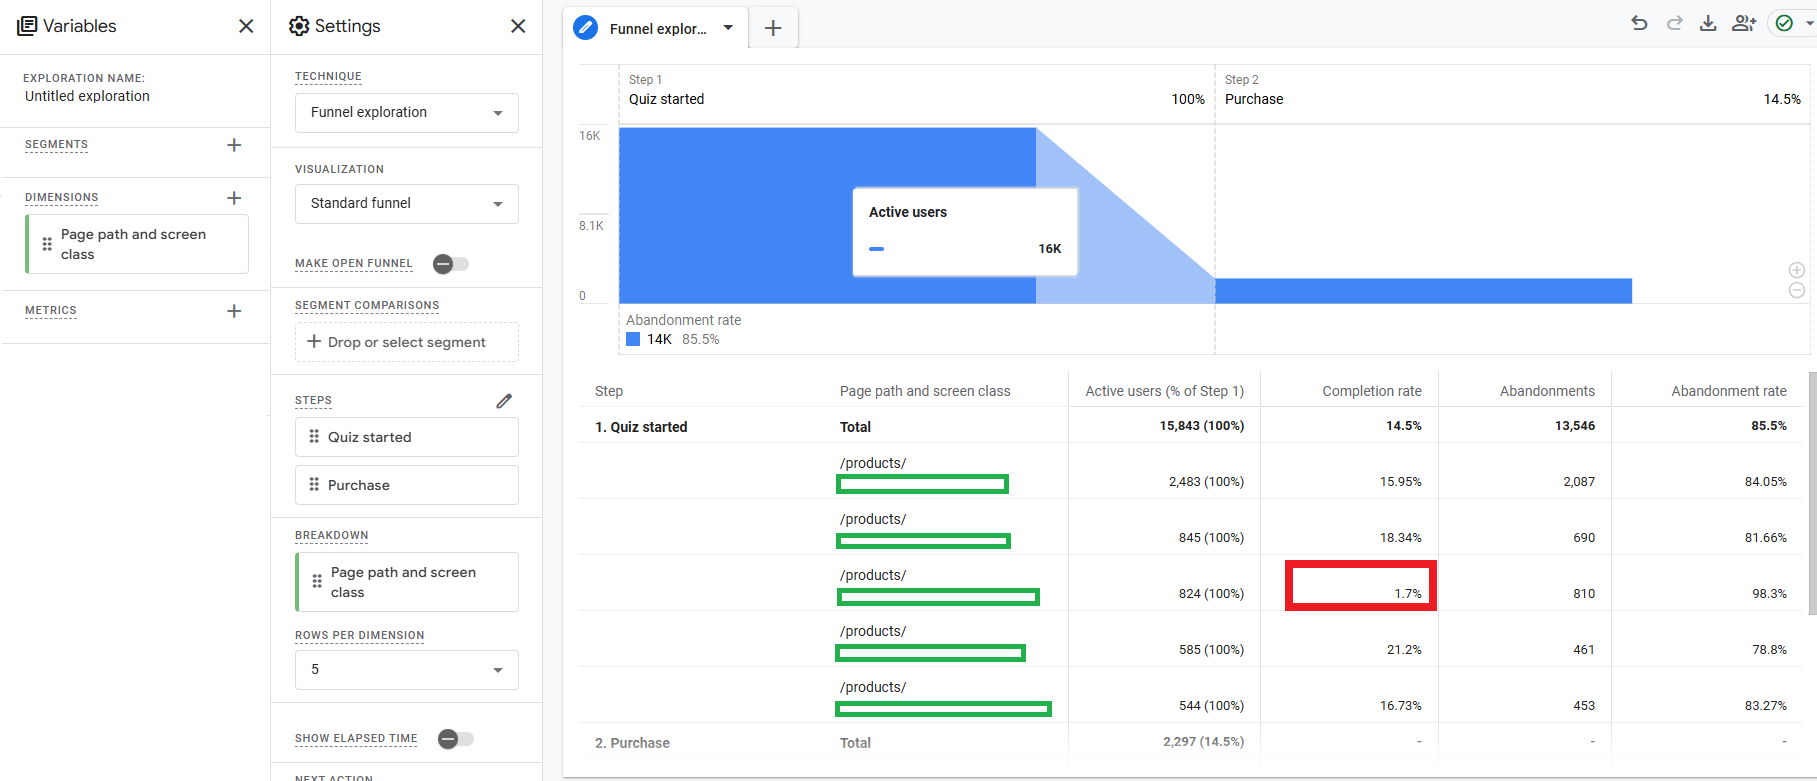
Task: Open the Funnel exploration tab menu arrow
Action: point(728,28)
